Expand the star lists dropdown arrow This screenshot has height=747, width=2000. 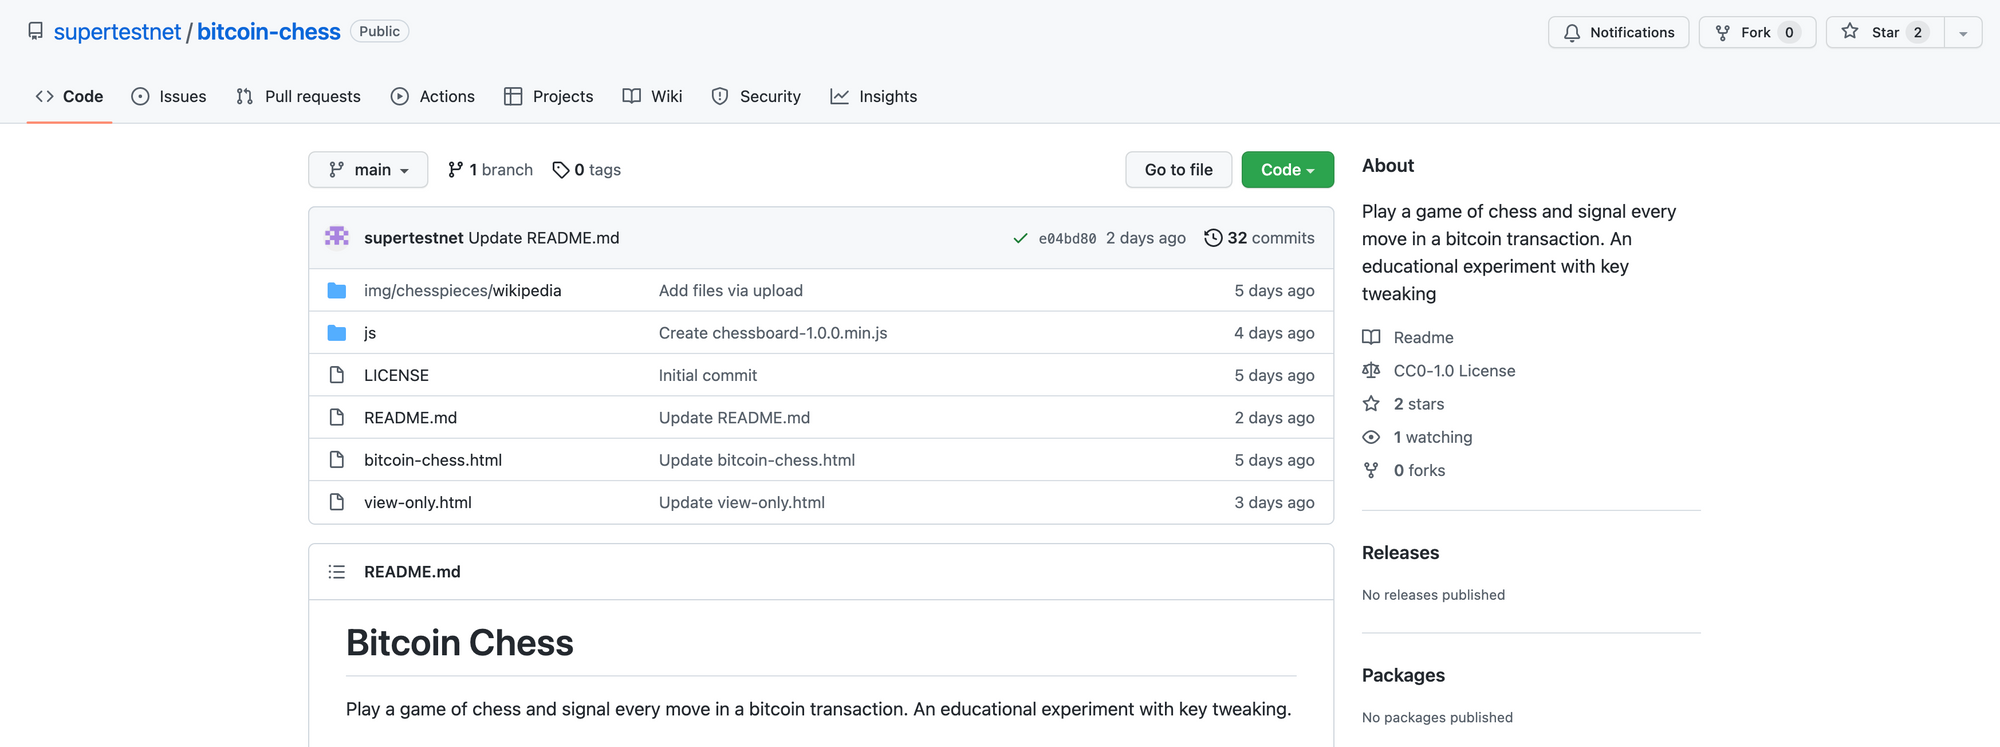tap(1963, 32)
